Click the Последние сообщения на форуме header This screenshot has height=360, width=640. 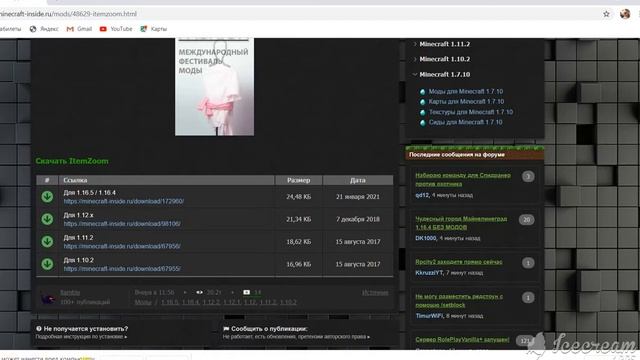tap(457, 155)
